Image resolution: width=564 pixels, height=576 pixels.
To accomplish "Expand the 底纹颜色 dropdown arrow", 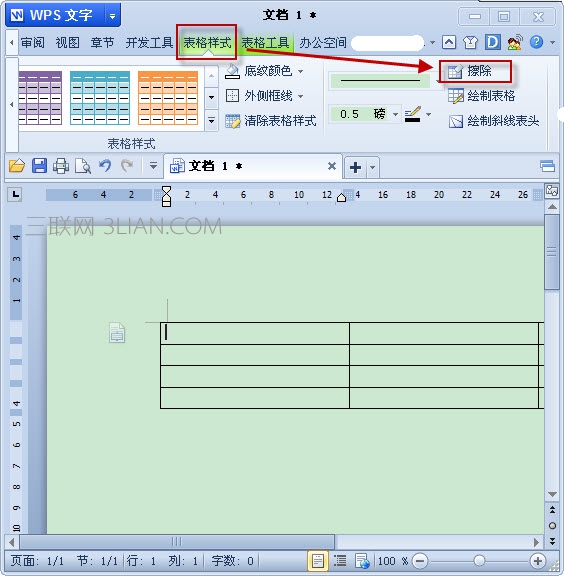I will click(301, 71).
